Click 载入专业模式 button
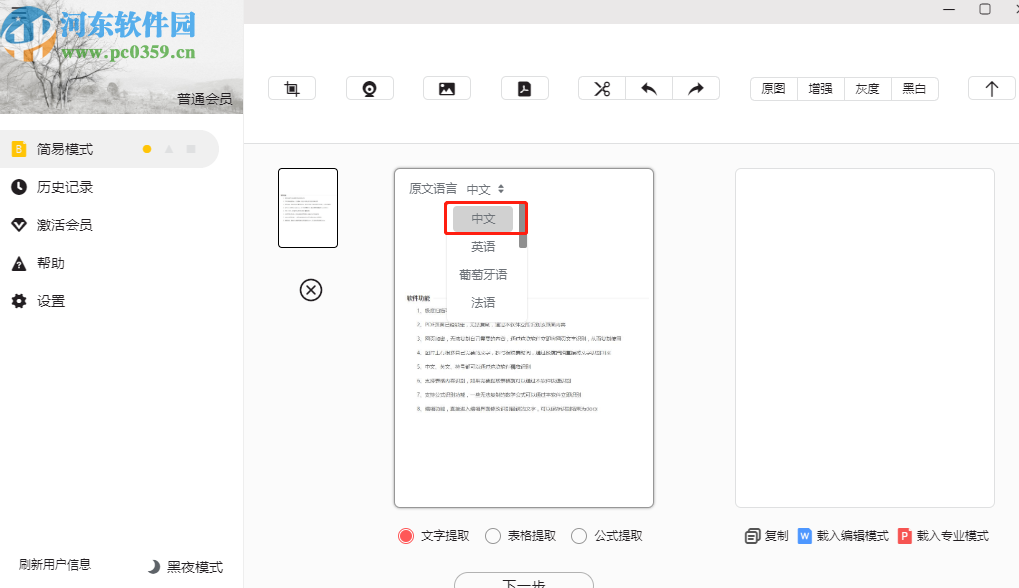1019x588 pixels. pos(953,536)
